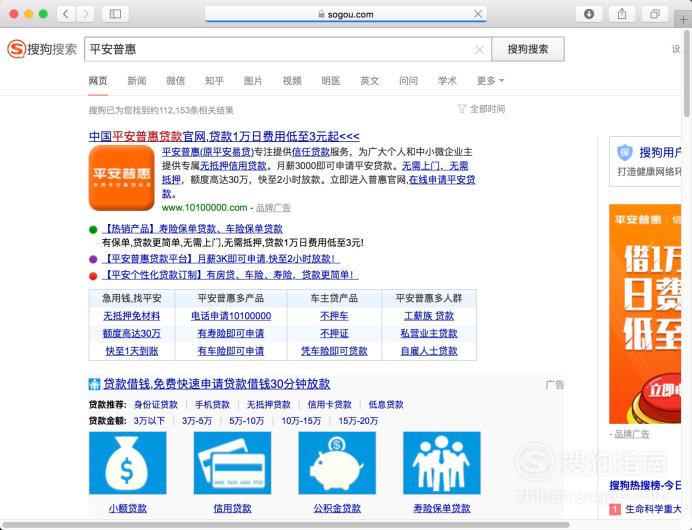Open 贷款借钱,免费快速申请 ad title
692x530 pixels.
pyautogui.click(x=217, y=384)
